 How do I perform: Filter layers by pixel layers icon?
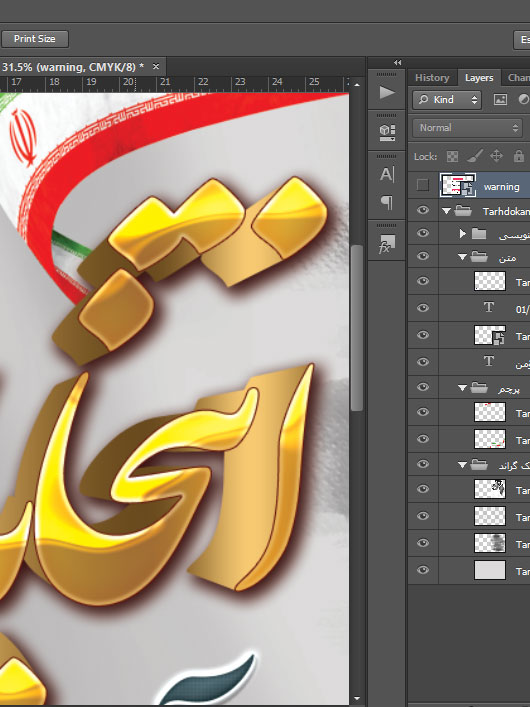click(x=500, y=100)
